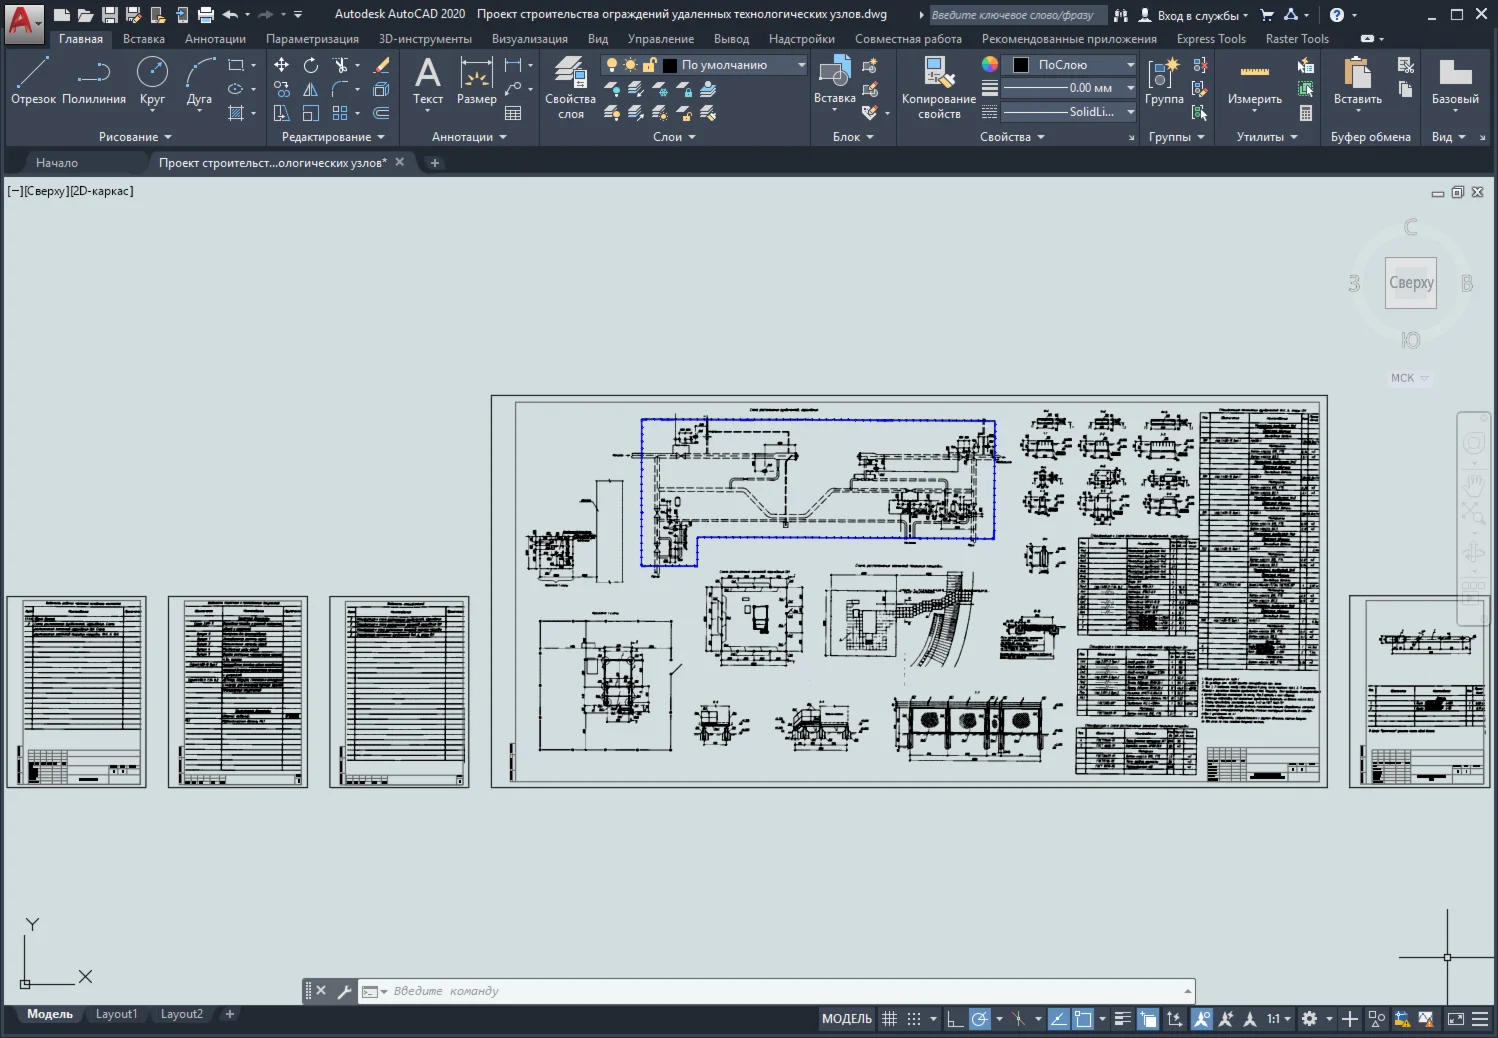Image resolution: width=1498 pixels, height=1038 pixels.
Task: Open the 0.00 мм lineweight dropdown
Action: [1069, 88]
